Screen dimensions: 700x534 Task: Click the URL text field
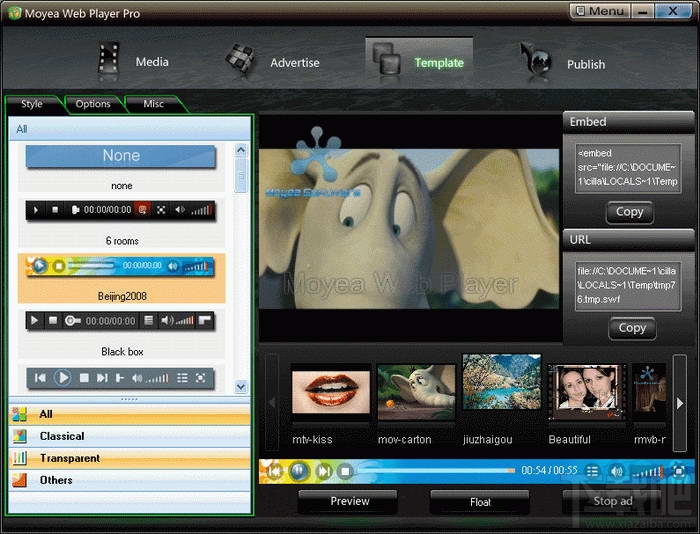[628, 286]
